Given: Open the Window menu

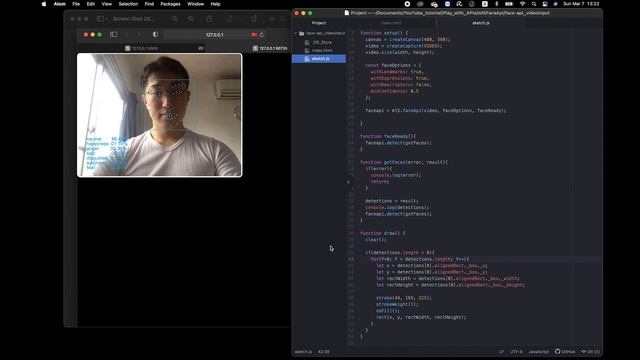Looking at the screenshot, I should (196, 4).
